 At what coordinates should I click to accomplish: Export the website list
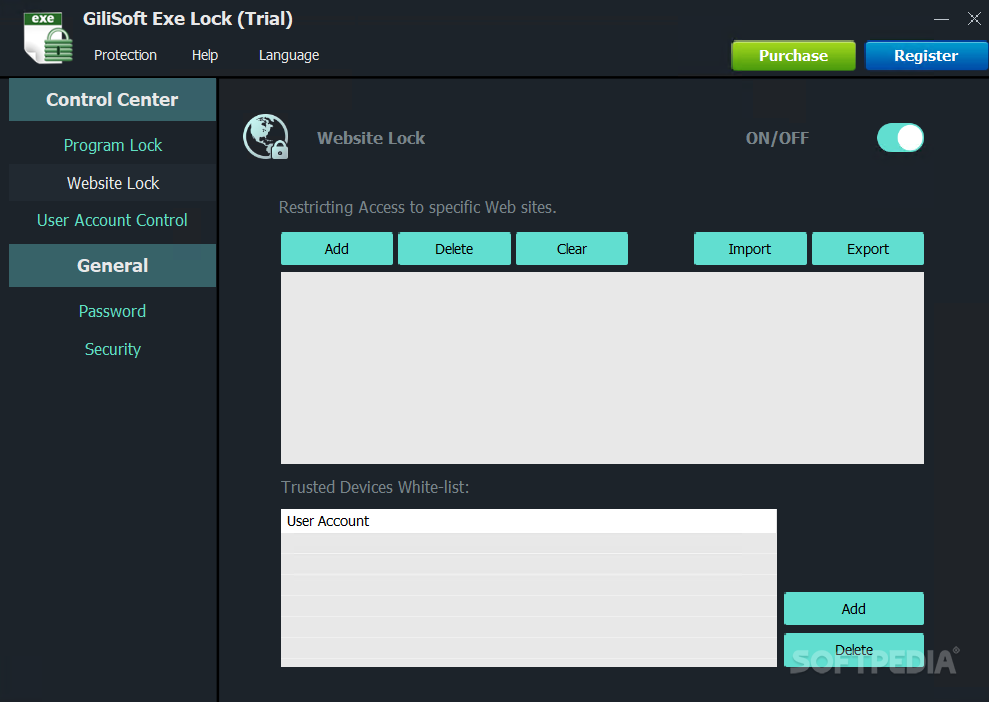(868, 249)
